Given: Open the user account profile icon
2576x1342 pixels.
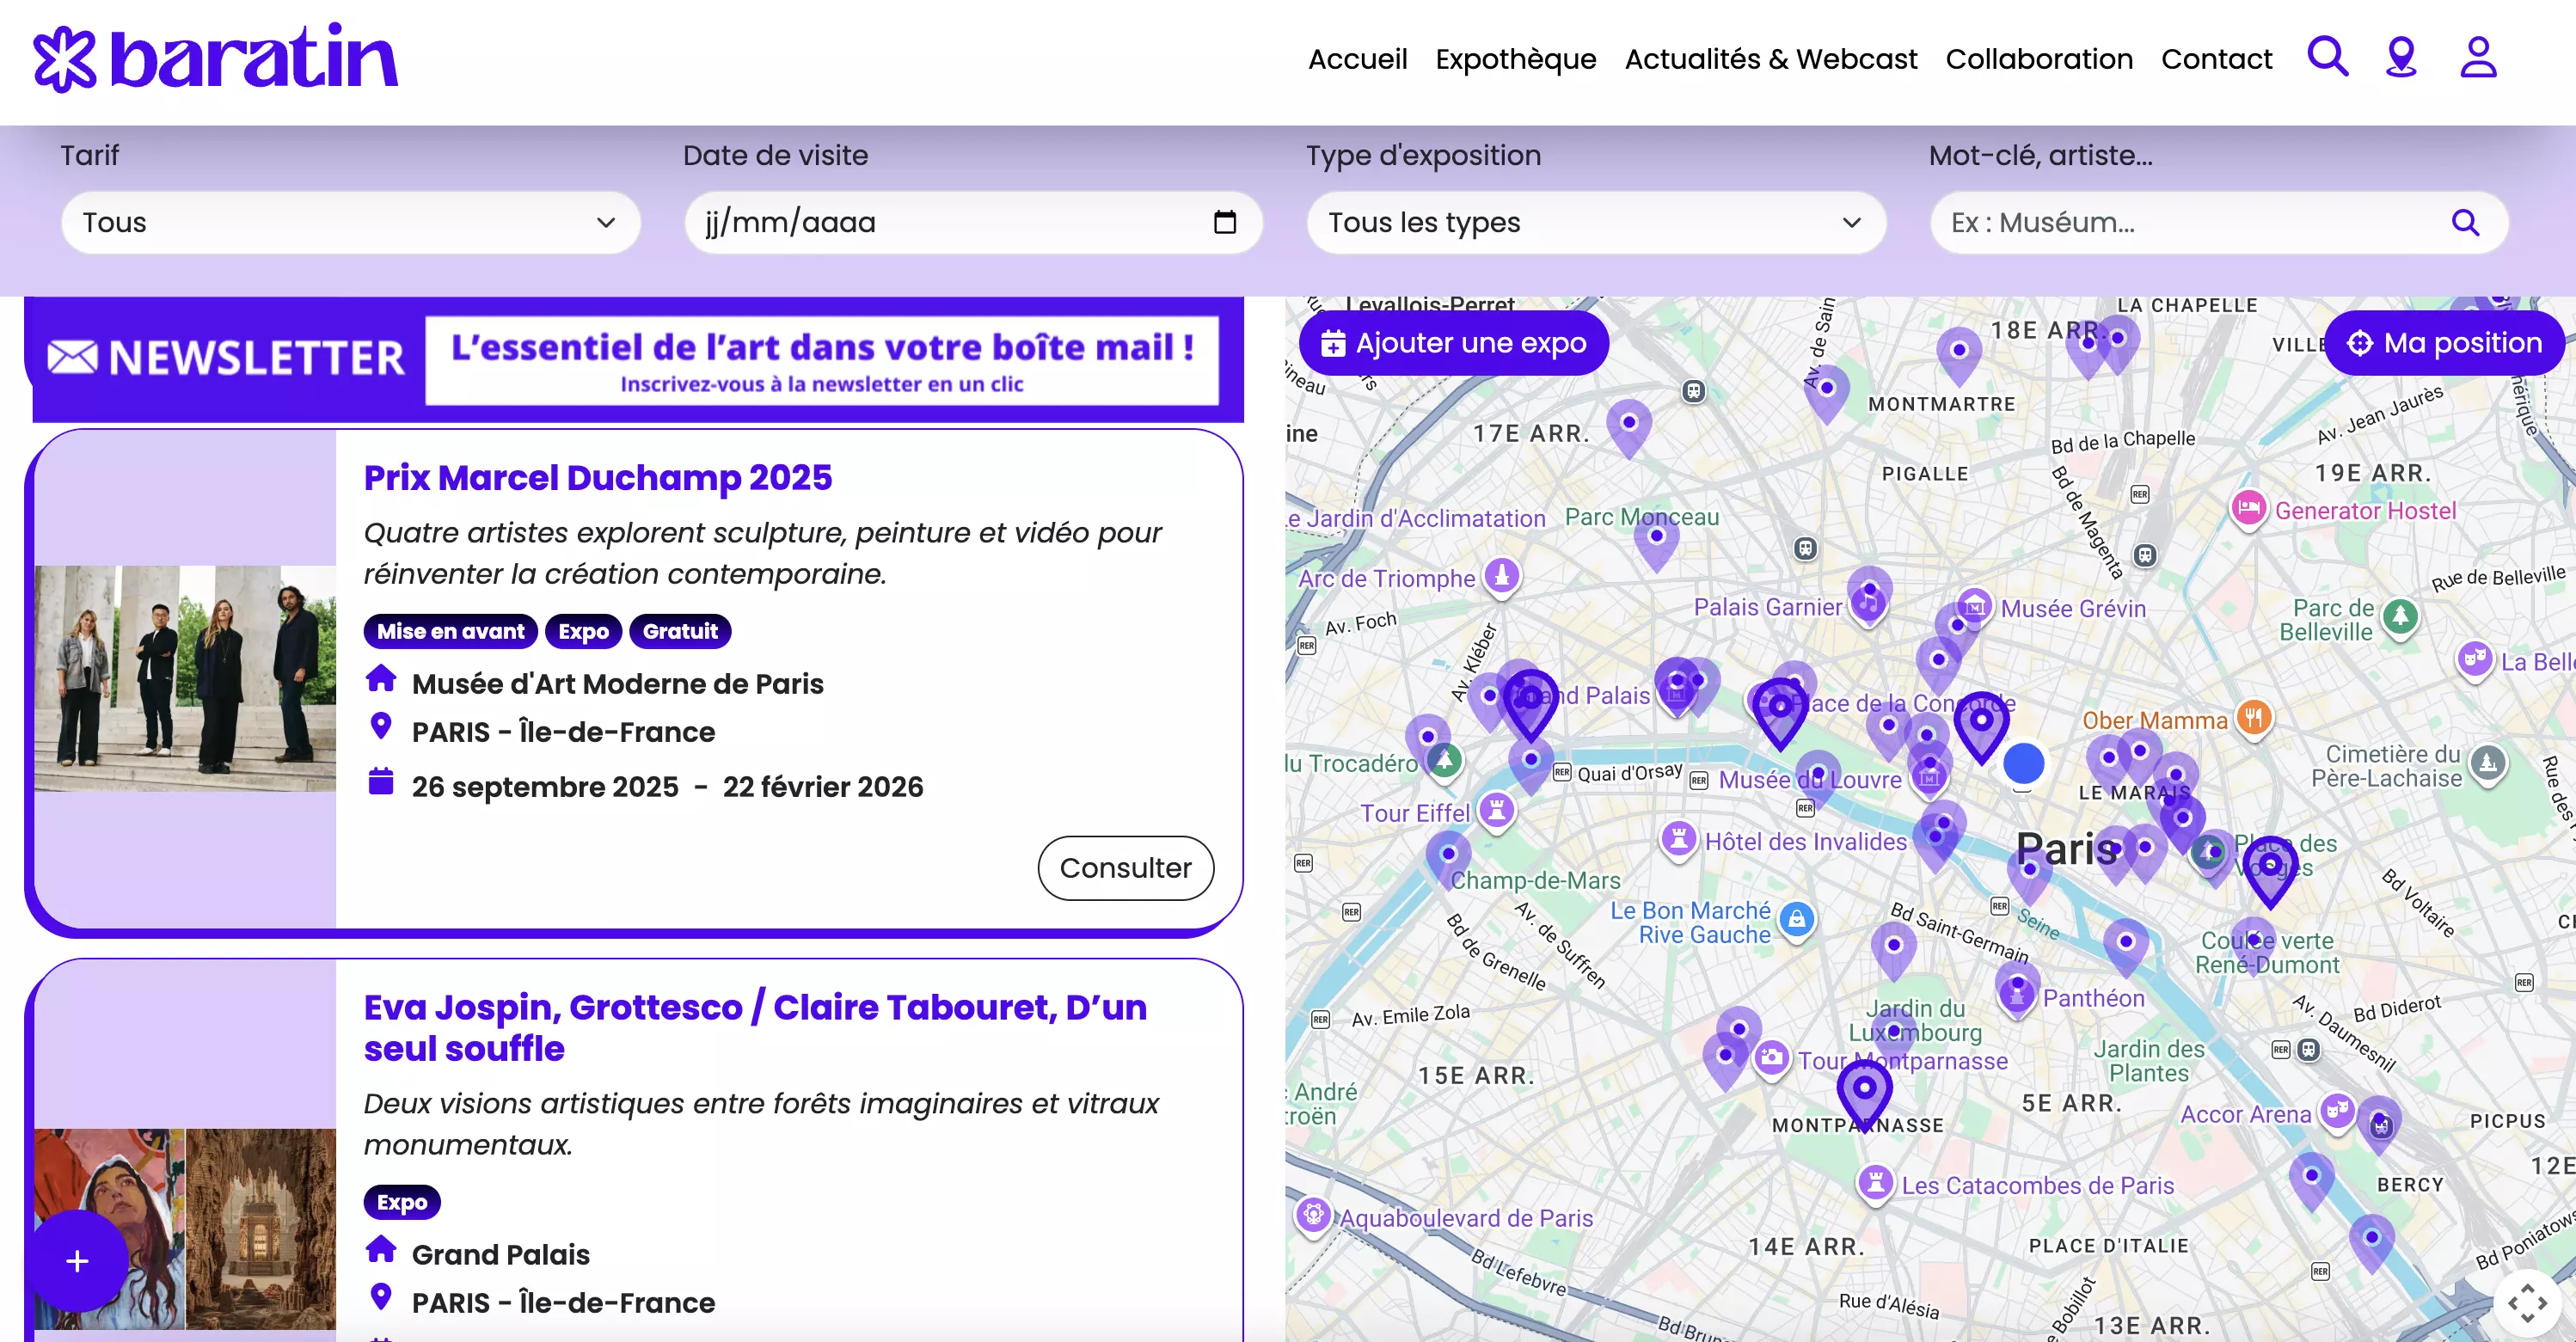Looking at the screenshot, I should point(2478,57).
